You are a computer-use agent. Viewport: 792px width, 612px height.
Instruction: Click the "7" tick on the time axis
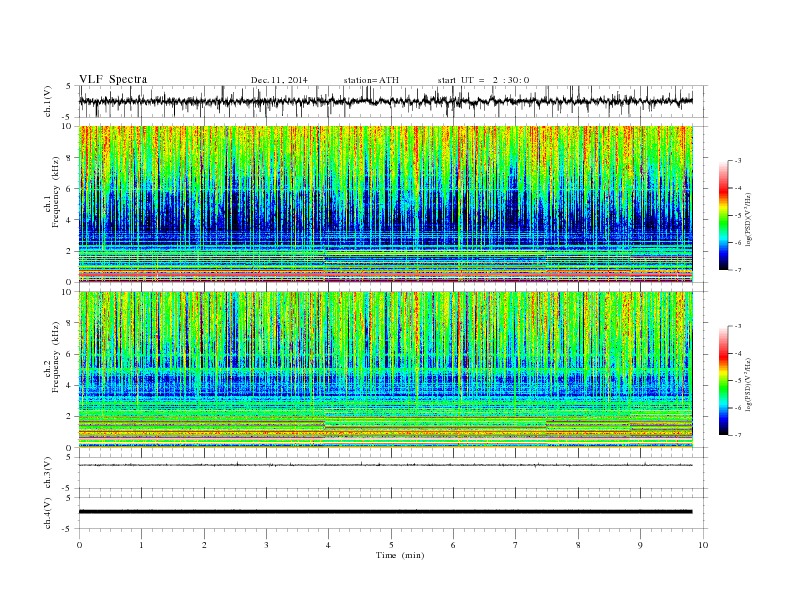click(516, 545)
